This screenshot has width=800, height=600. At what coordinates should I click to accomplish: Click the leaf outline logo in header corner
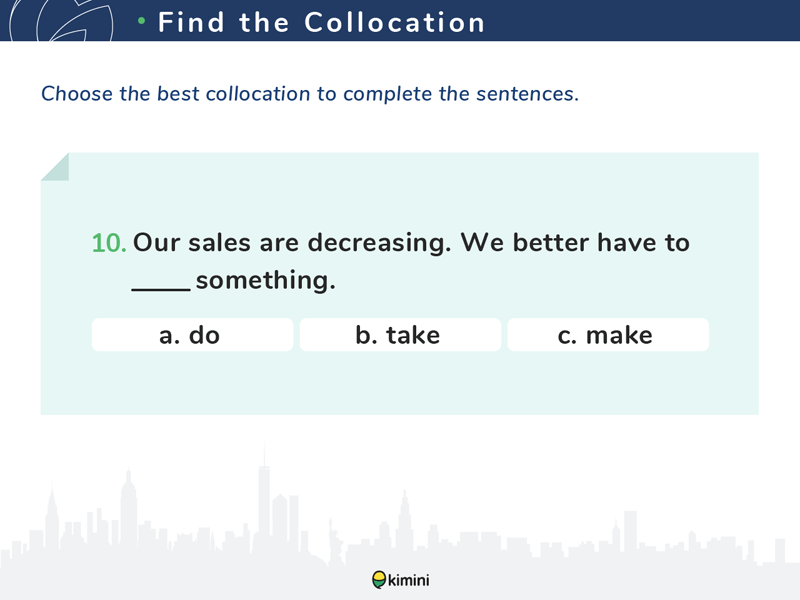pos(70,20)
